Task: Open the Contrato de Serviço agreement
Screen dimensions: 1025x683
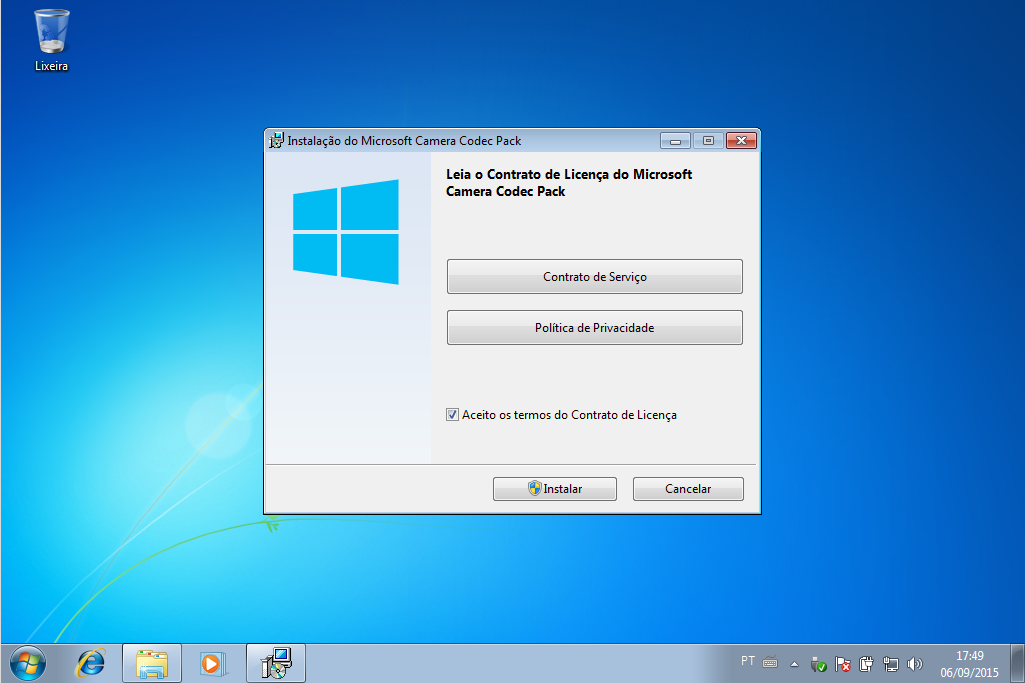Action: (x=594, y=276)
